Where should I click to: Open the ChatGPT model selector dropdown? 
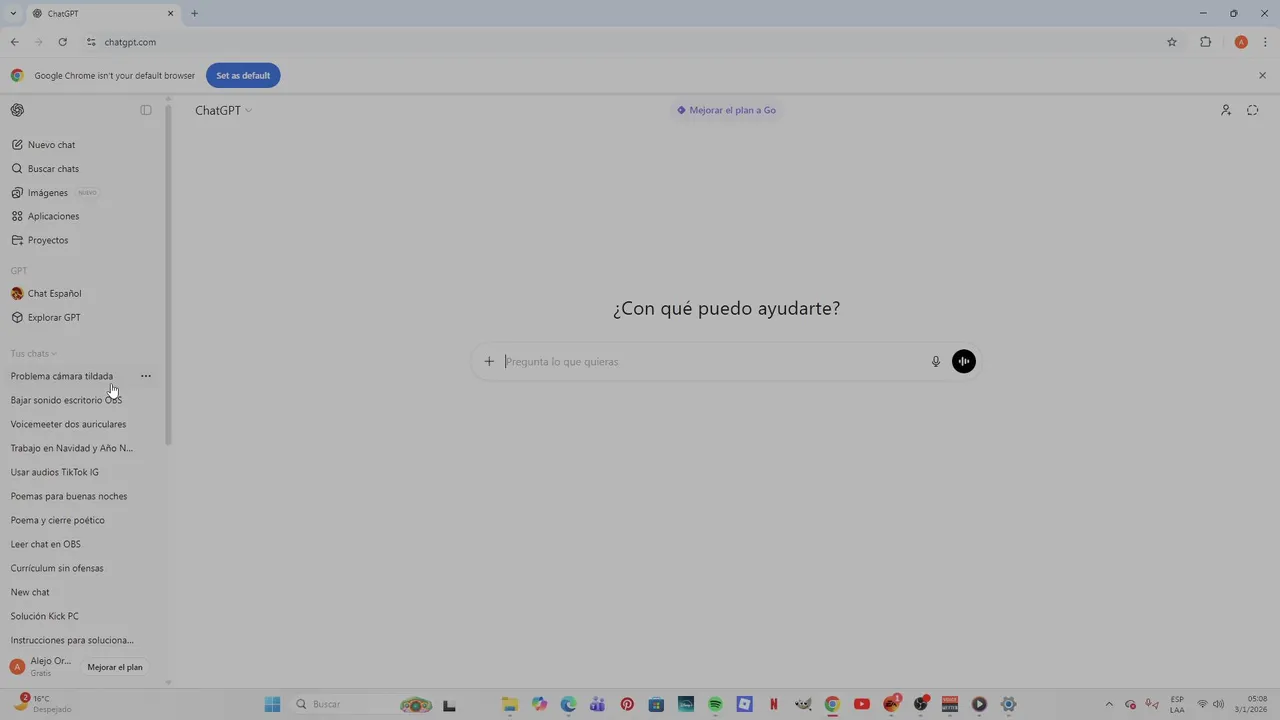tap(223, 110)
